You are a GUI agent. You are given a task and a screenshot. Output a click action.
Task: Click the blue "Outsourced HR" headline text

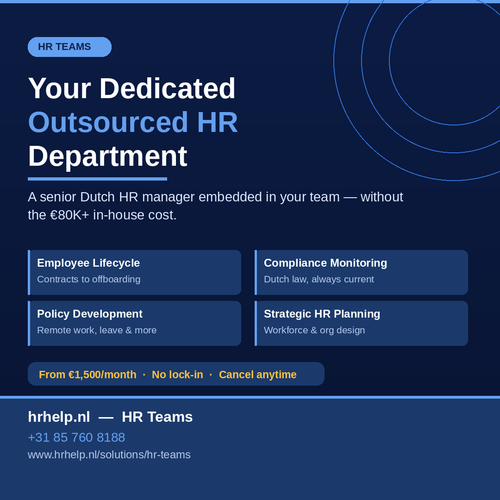[x=133, y=122]
